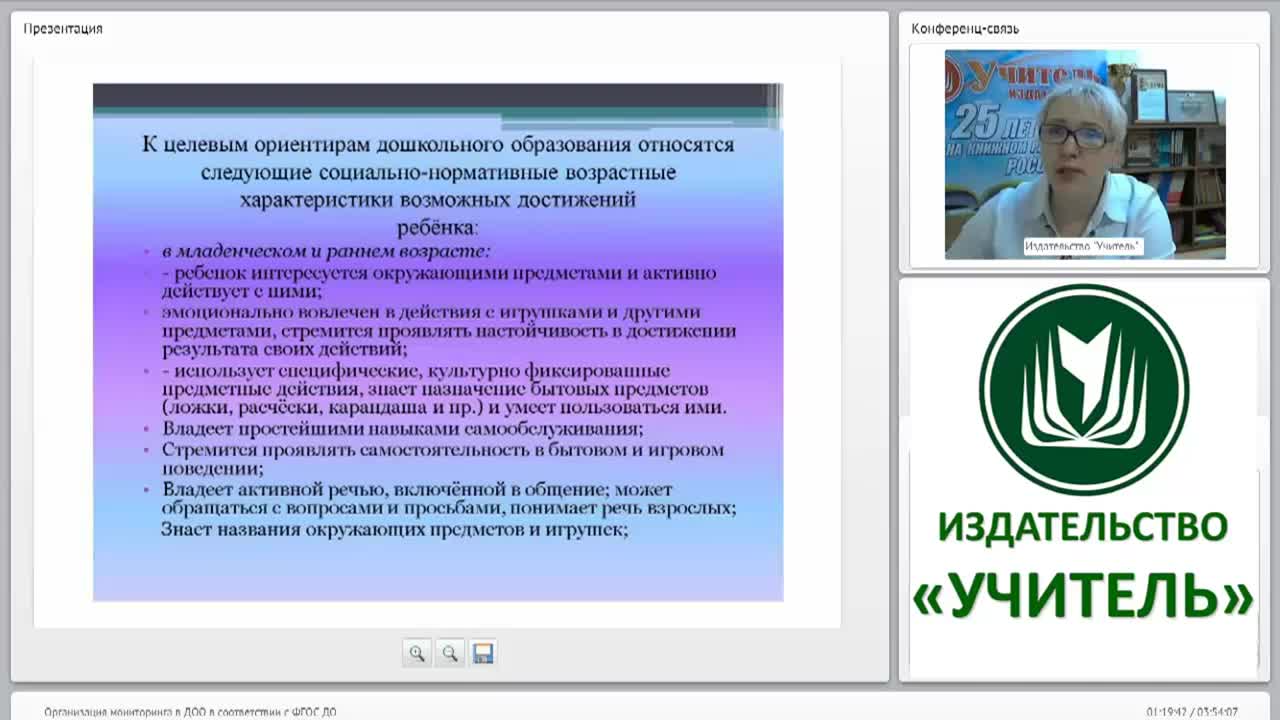This screenshot has width=1280, height=720.
Task: Click the 'Издательство "Учитель"' name label on video
Action: 1083,246
